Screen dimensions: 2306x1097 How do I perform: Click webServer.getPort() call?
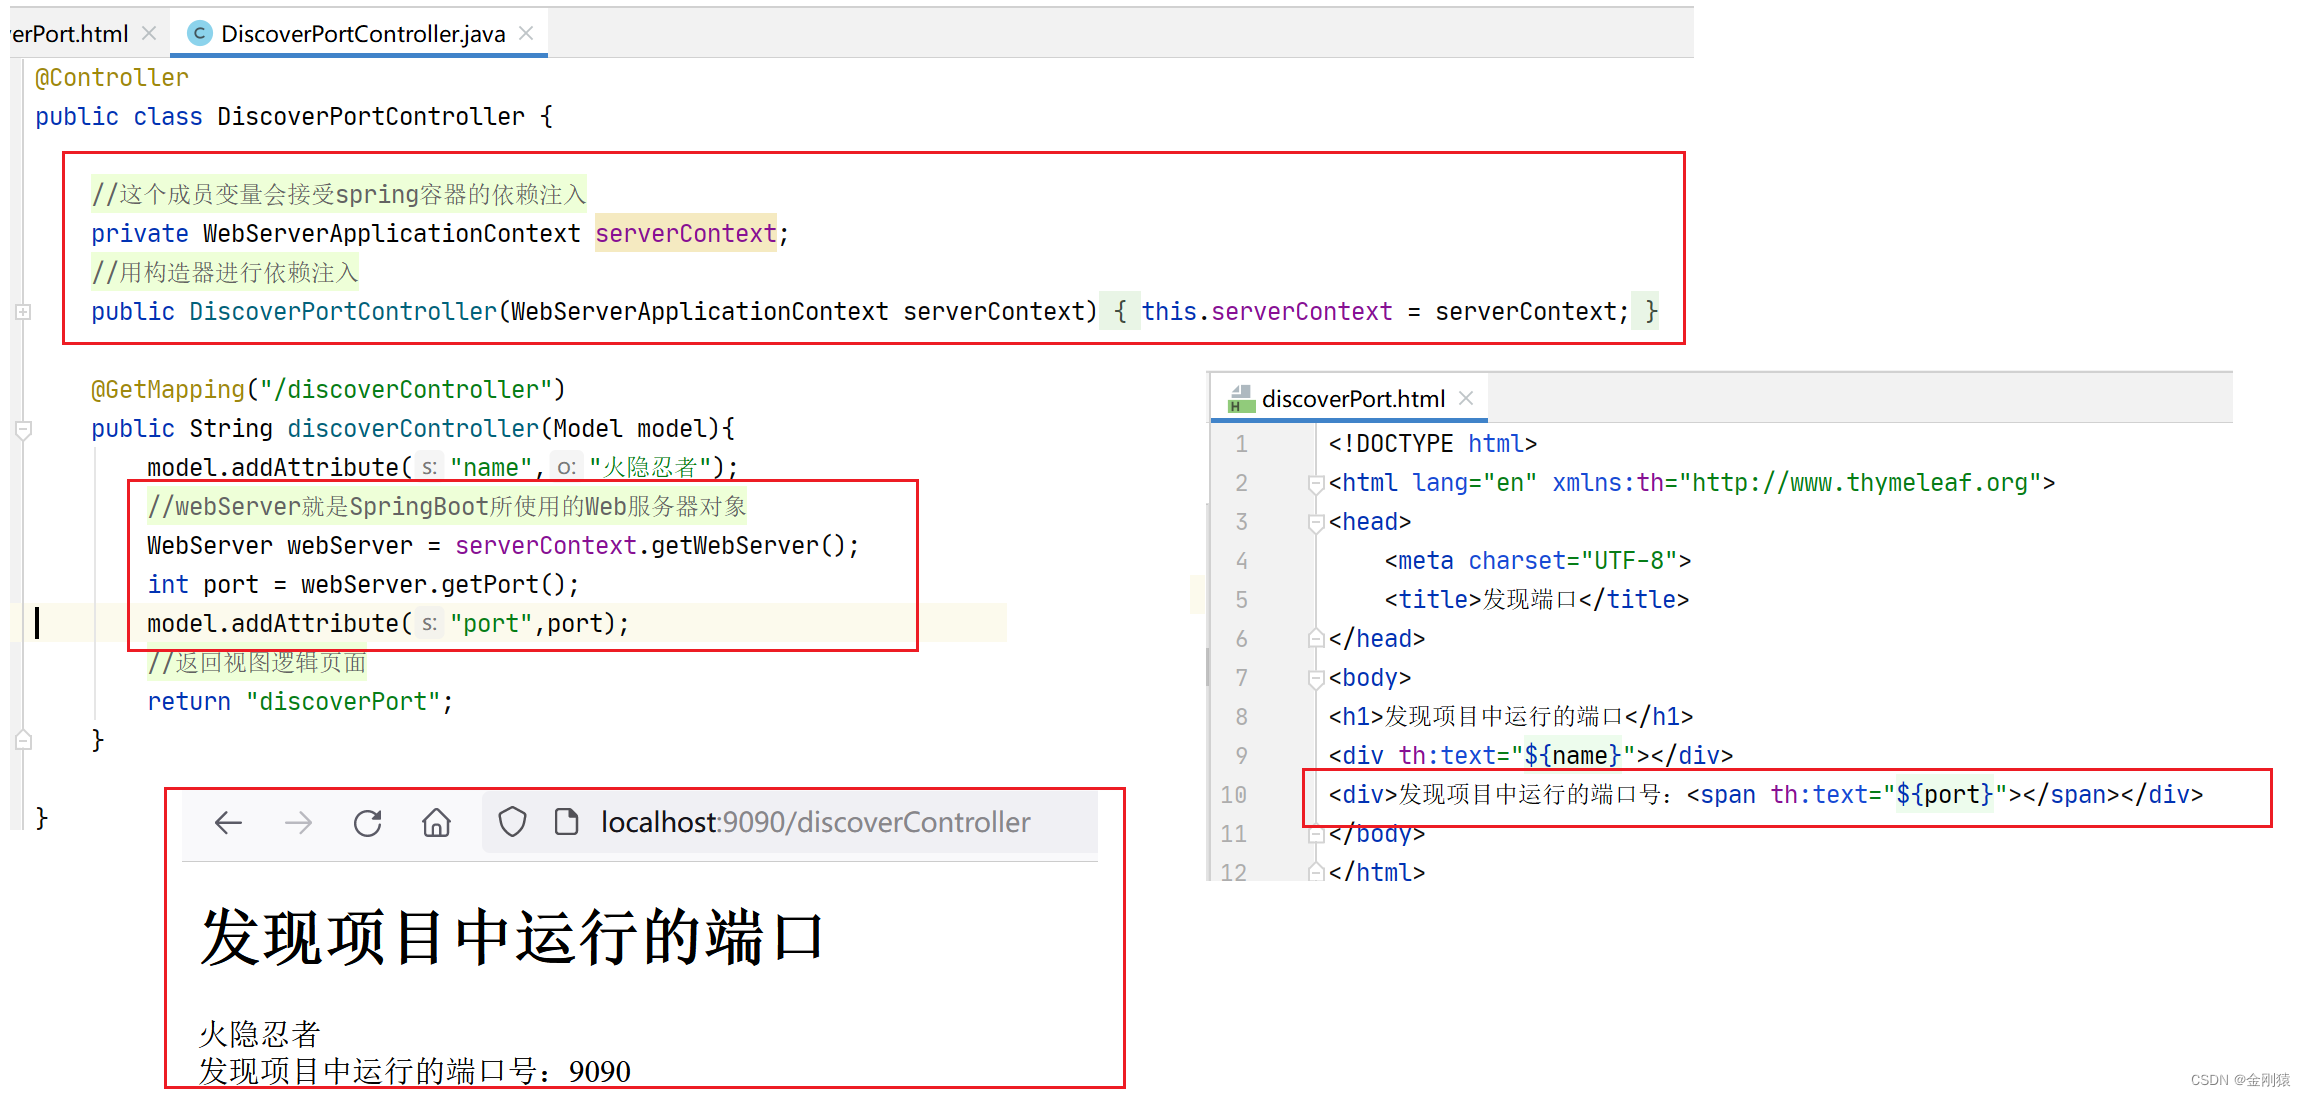point(433,585)
